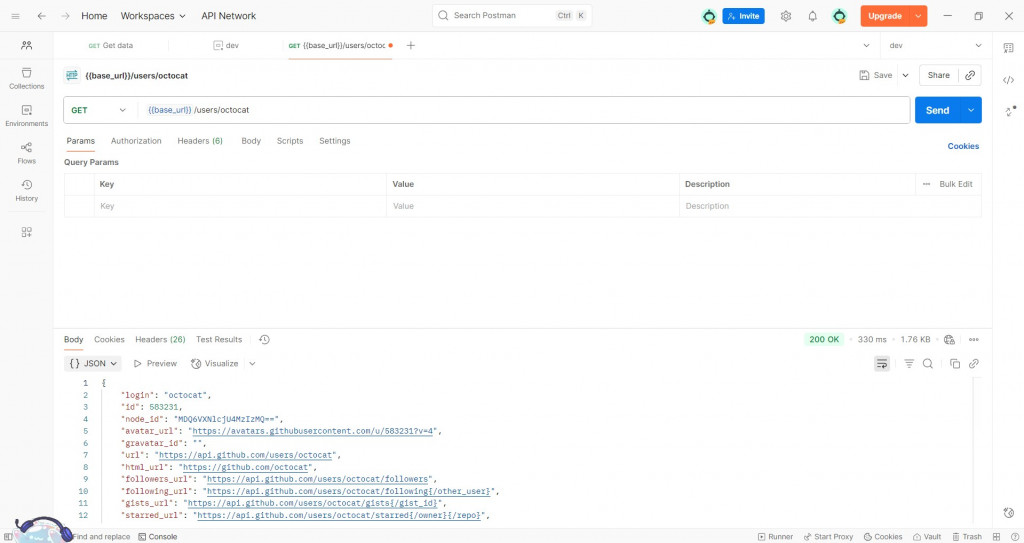Change the JSON response format dropdown
The width and height of the screenshot is (1024, 543).
click(93, 363)
